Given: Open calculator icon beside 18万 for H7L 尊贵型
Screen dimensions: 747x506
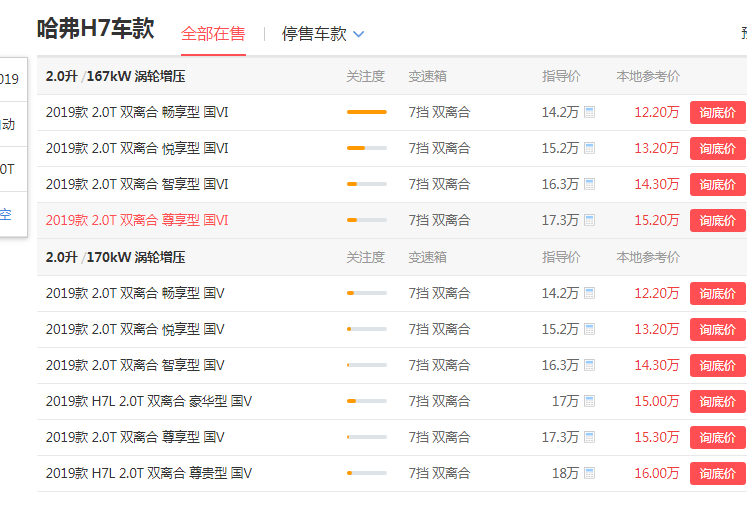Looking at the screenshot, I should point(589,473).
